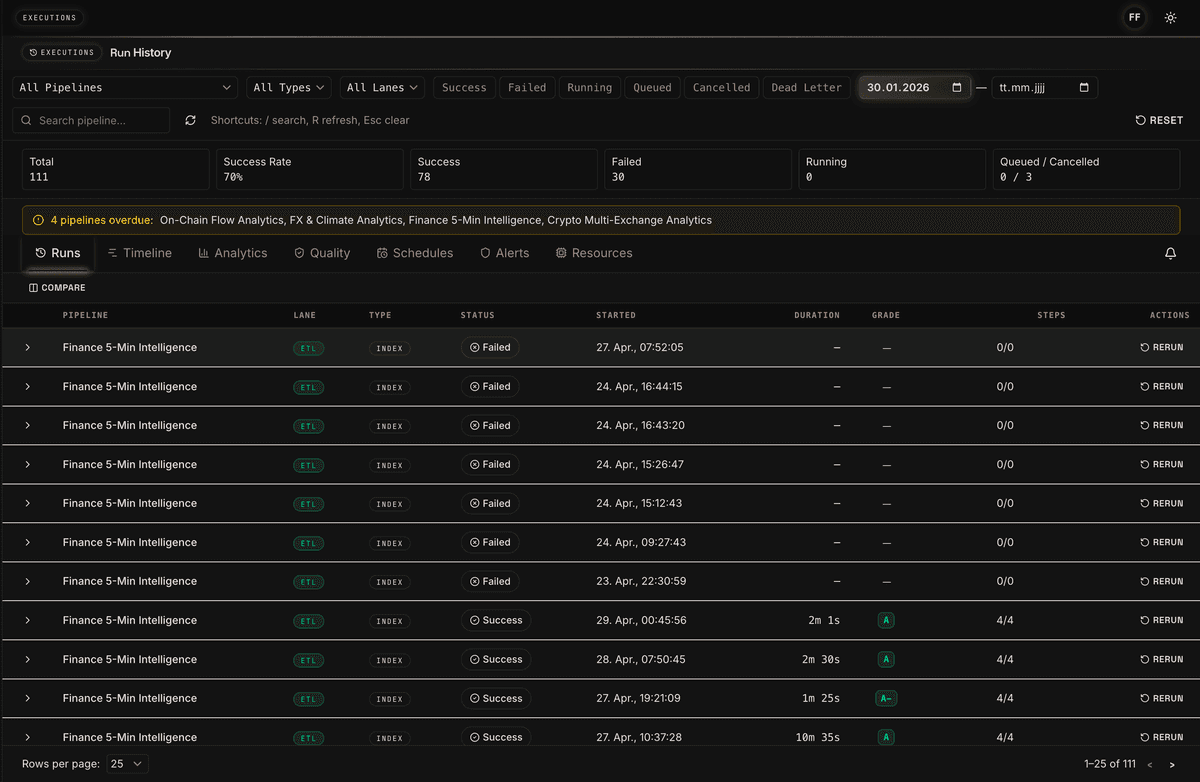The height and width of the screenshot is (782, 1200).
Task: Filter runs by Dead Letter status
Action: click(x=807, y=88)
